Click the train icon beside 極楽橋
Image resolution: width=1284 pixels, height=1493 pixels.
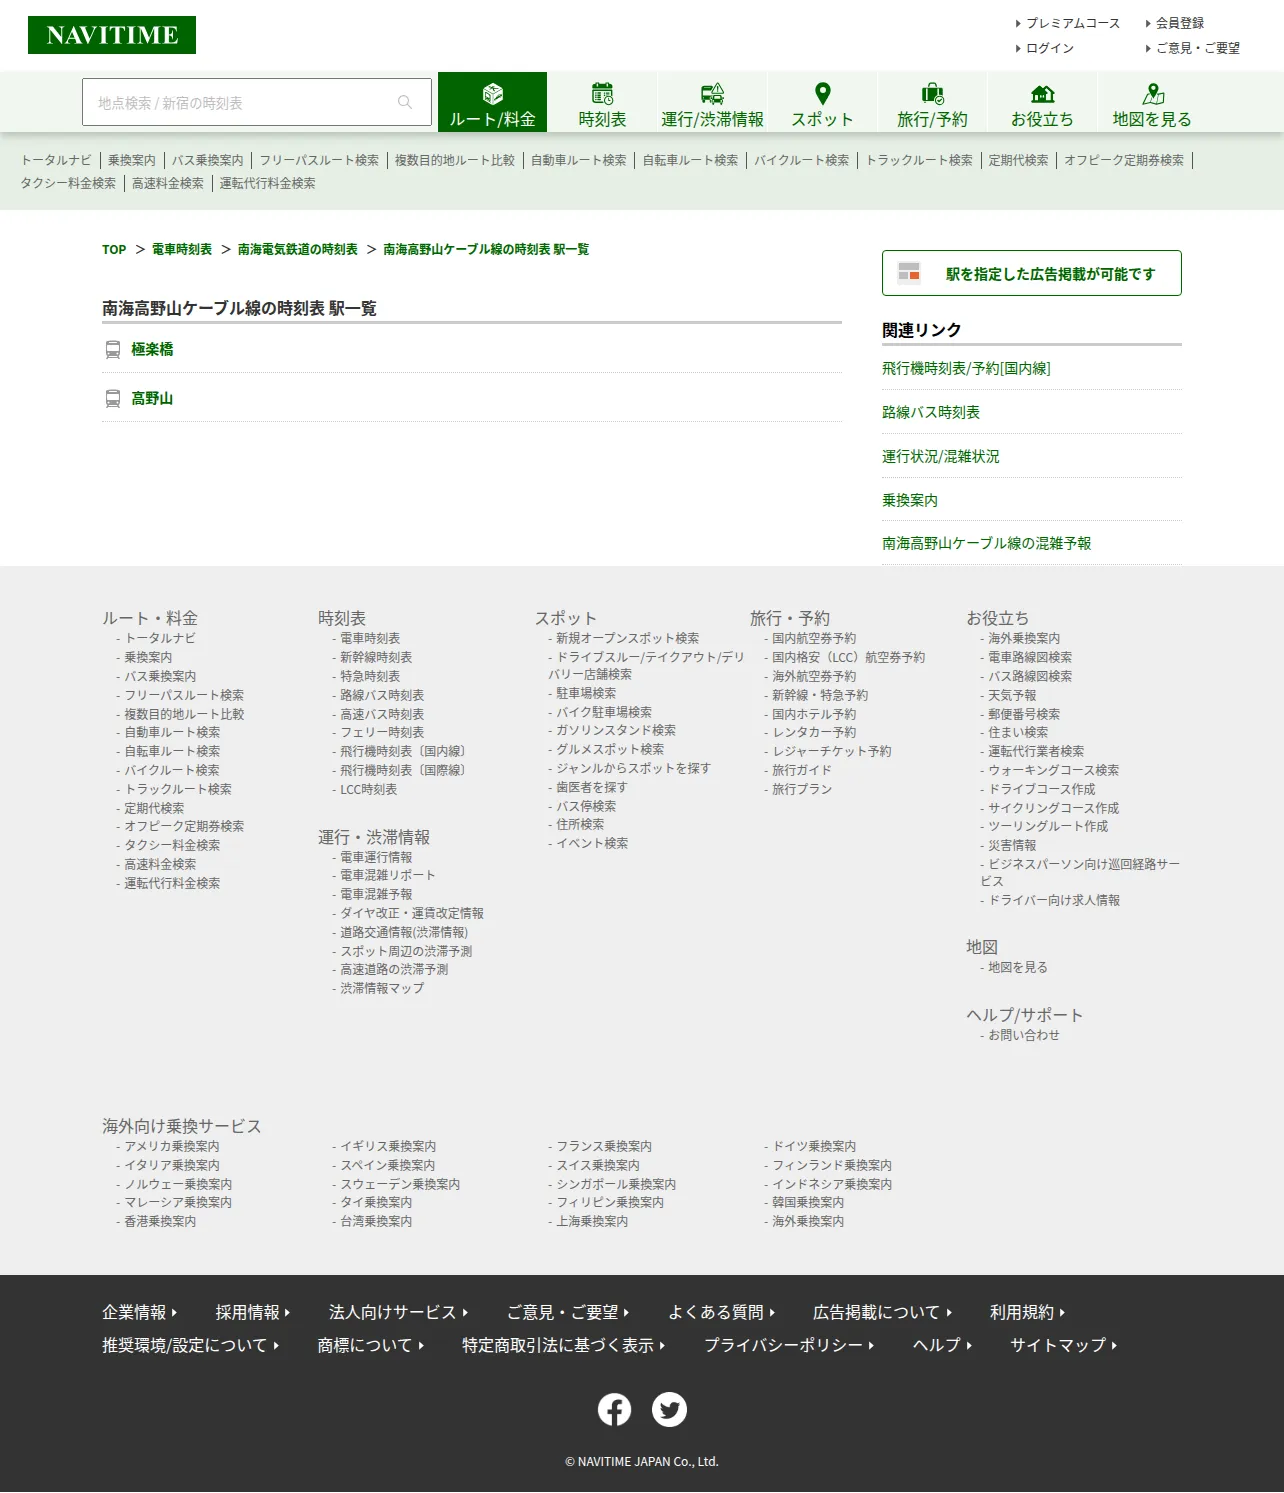(113, 350)
